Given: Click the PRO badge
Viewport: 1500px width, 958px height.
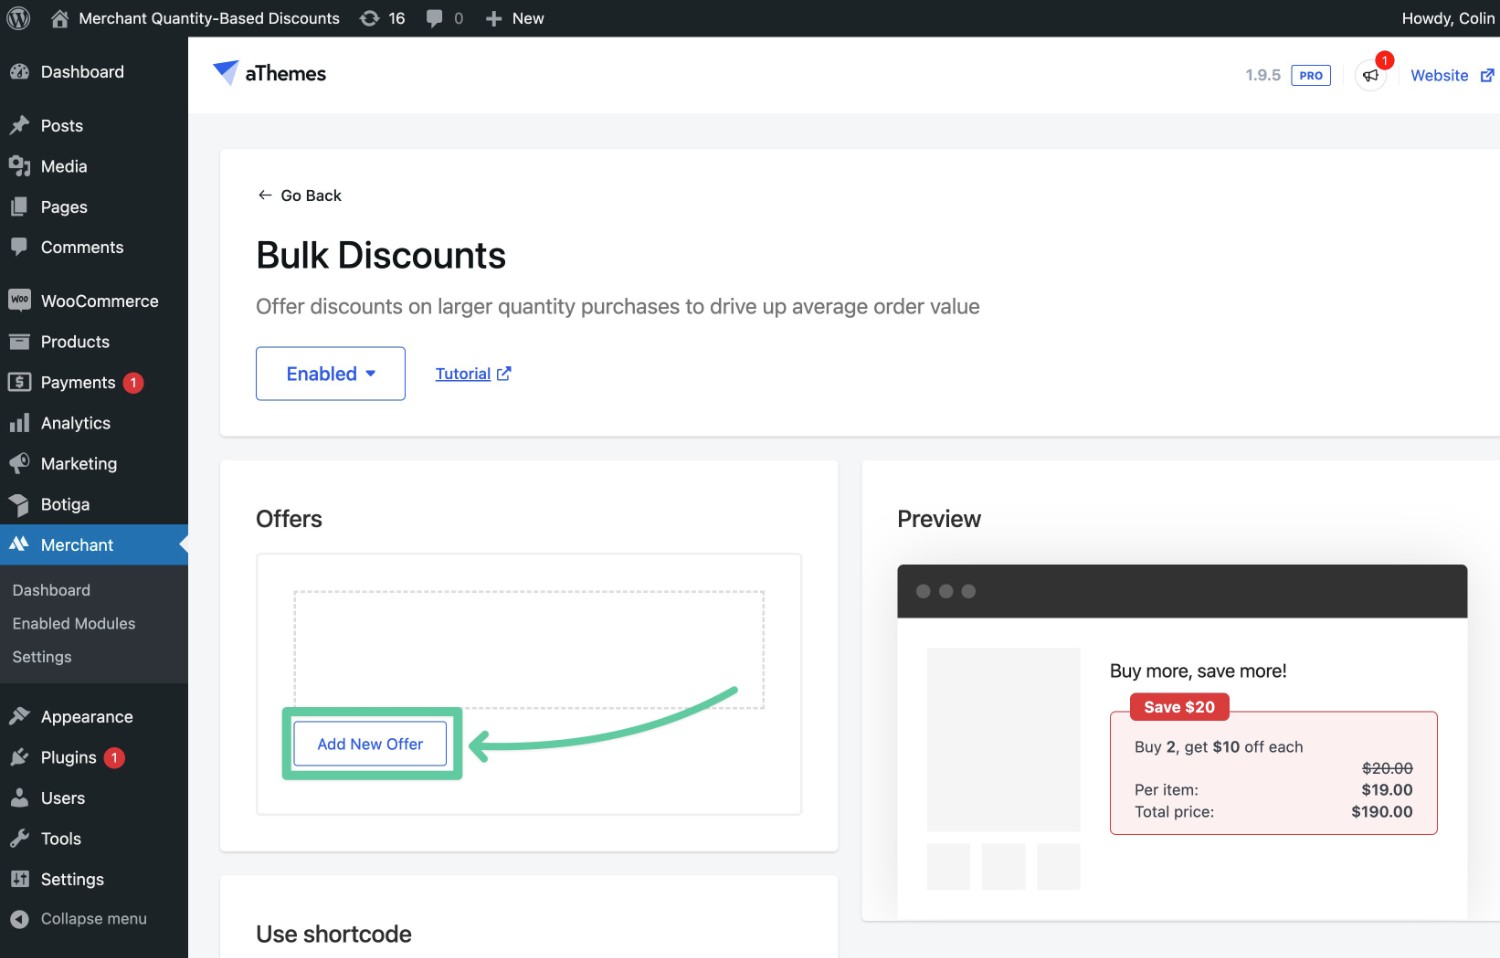Looking at the screenshot, I should coord(1311,75).
